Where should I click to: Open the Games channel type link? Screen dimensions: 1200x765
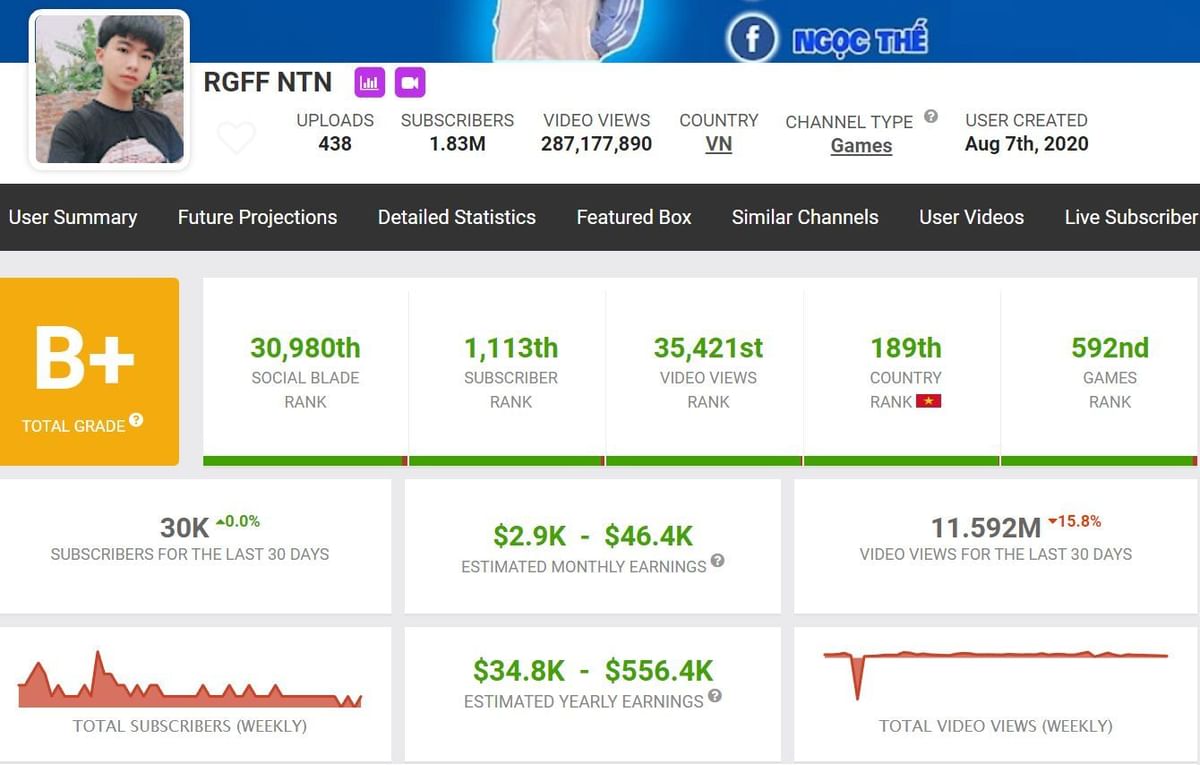point(860,145)
